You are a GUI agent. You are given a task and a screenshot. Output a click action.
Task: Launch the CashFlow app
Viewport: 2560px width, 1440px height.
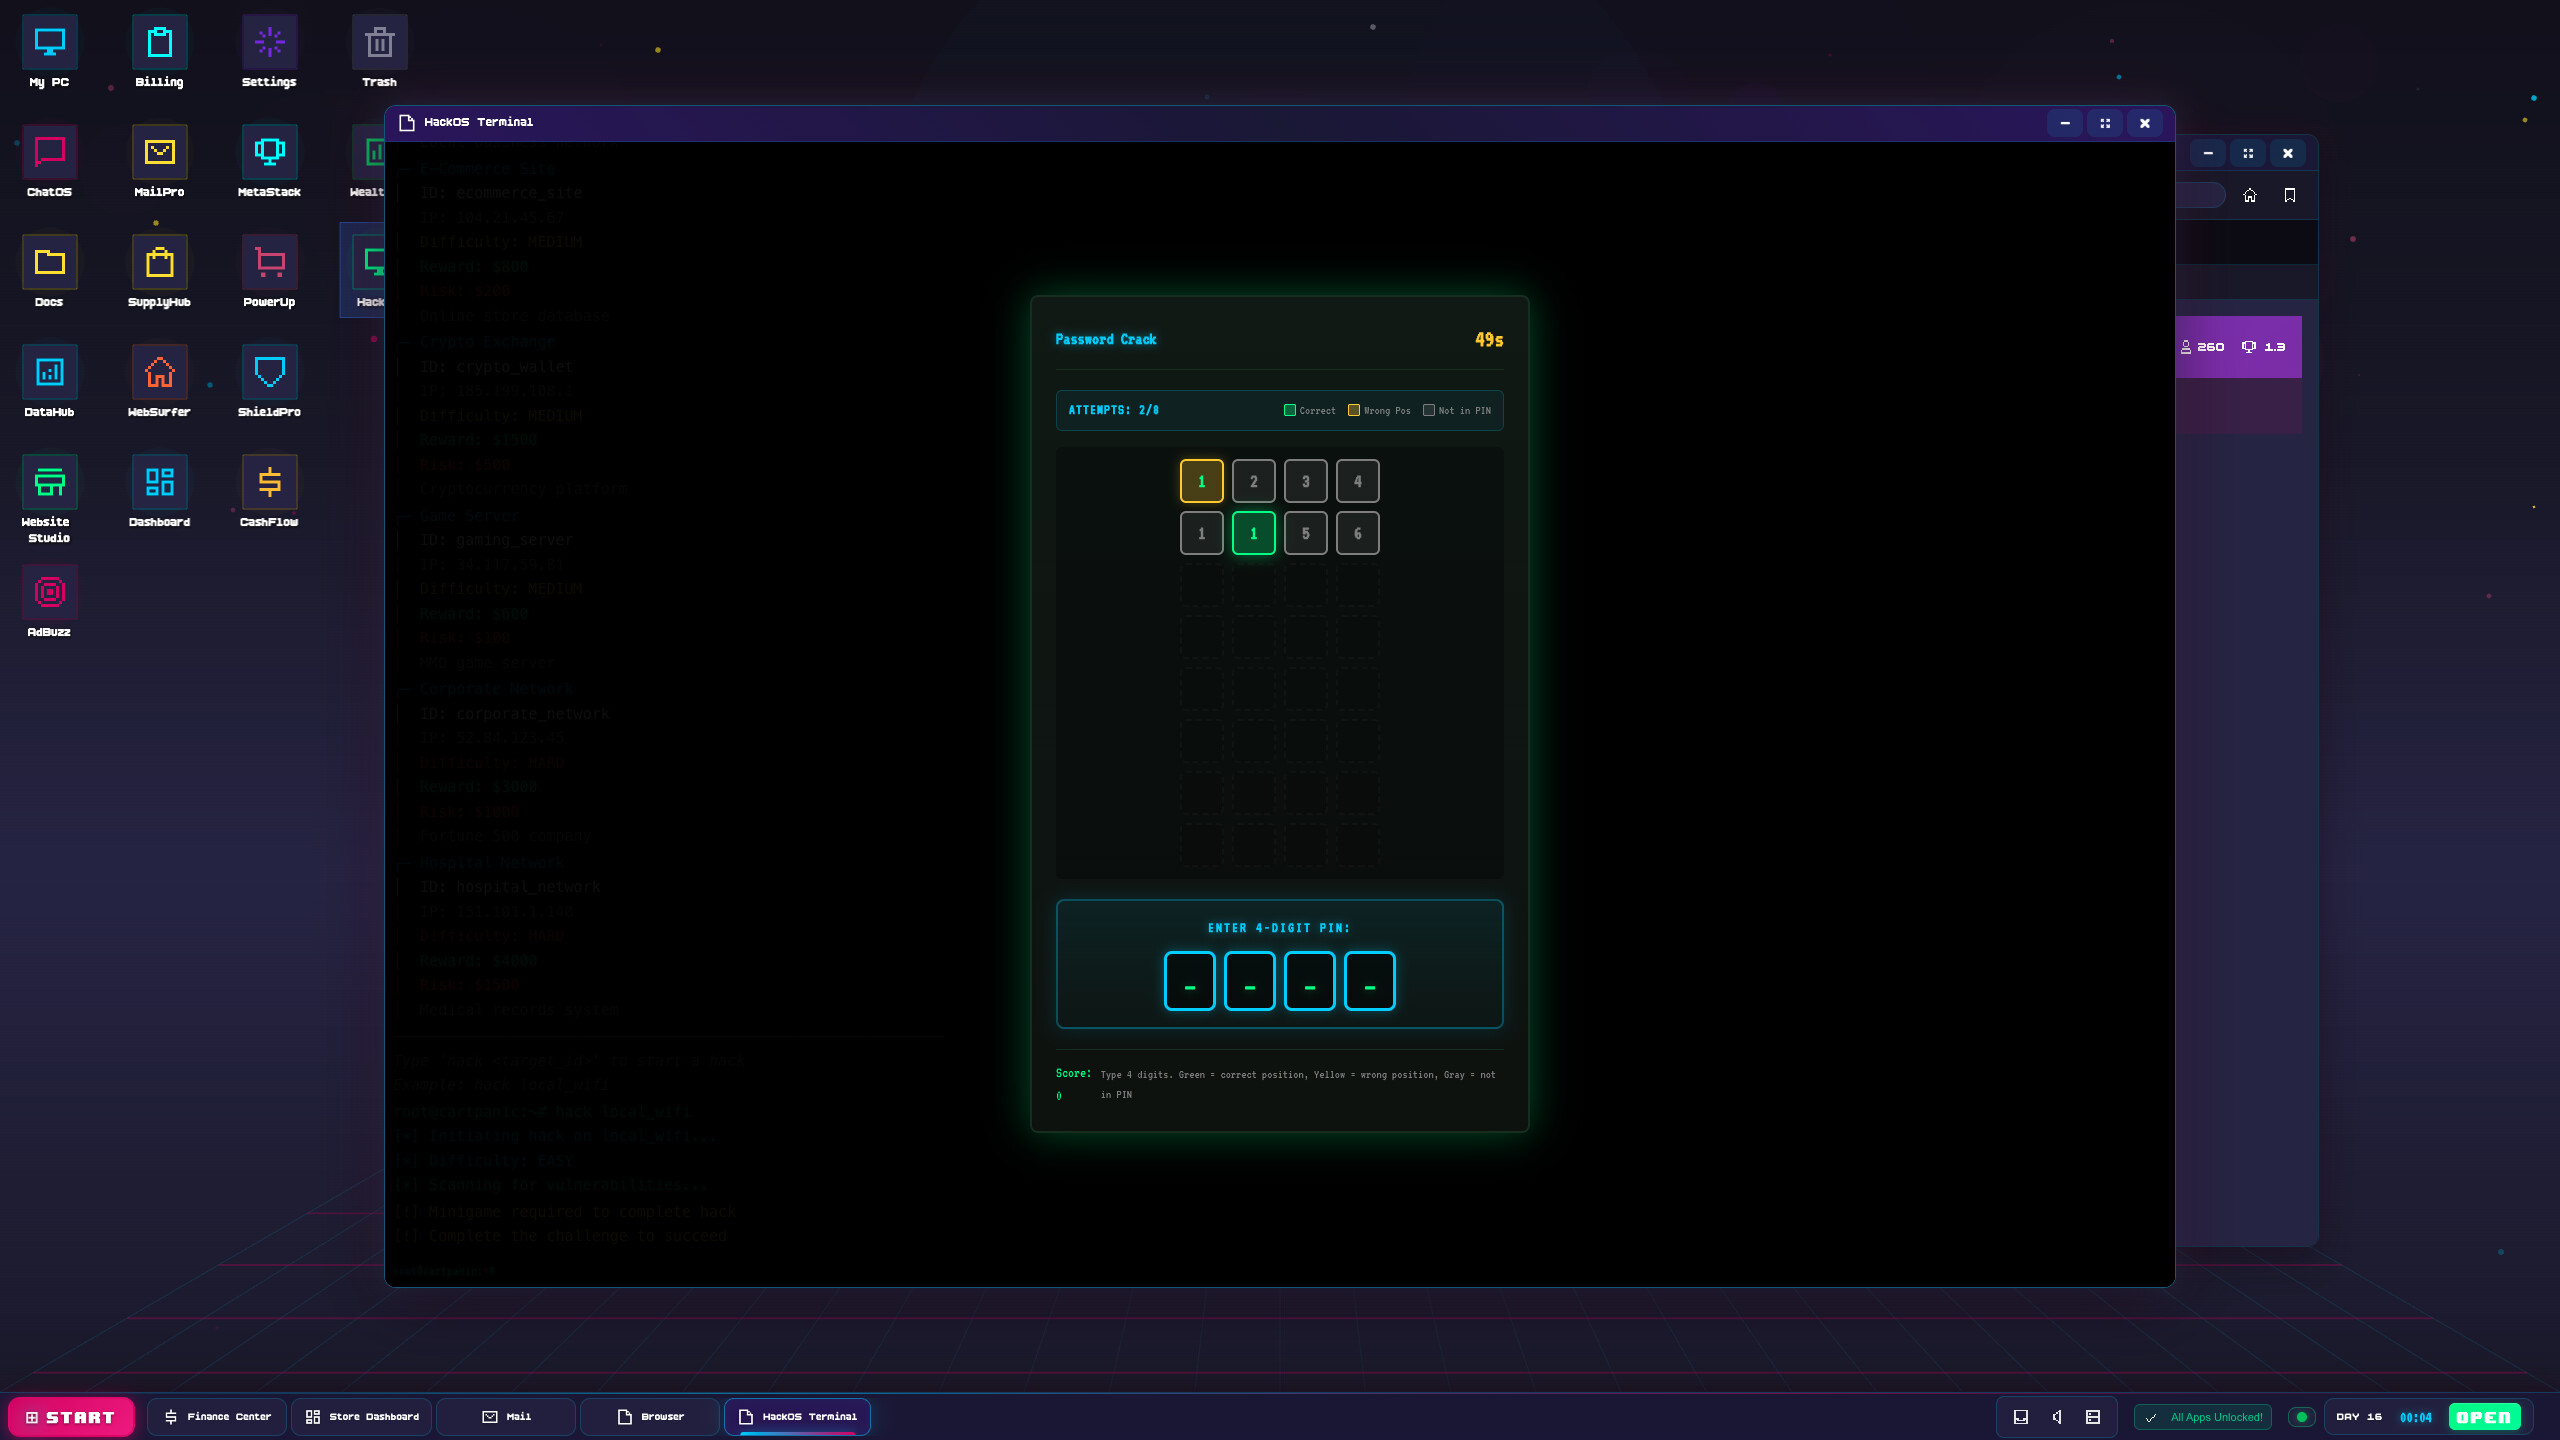tap(269, 481)
